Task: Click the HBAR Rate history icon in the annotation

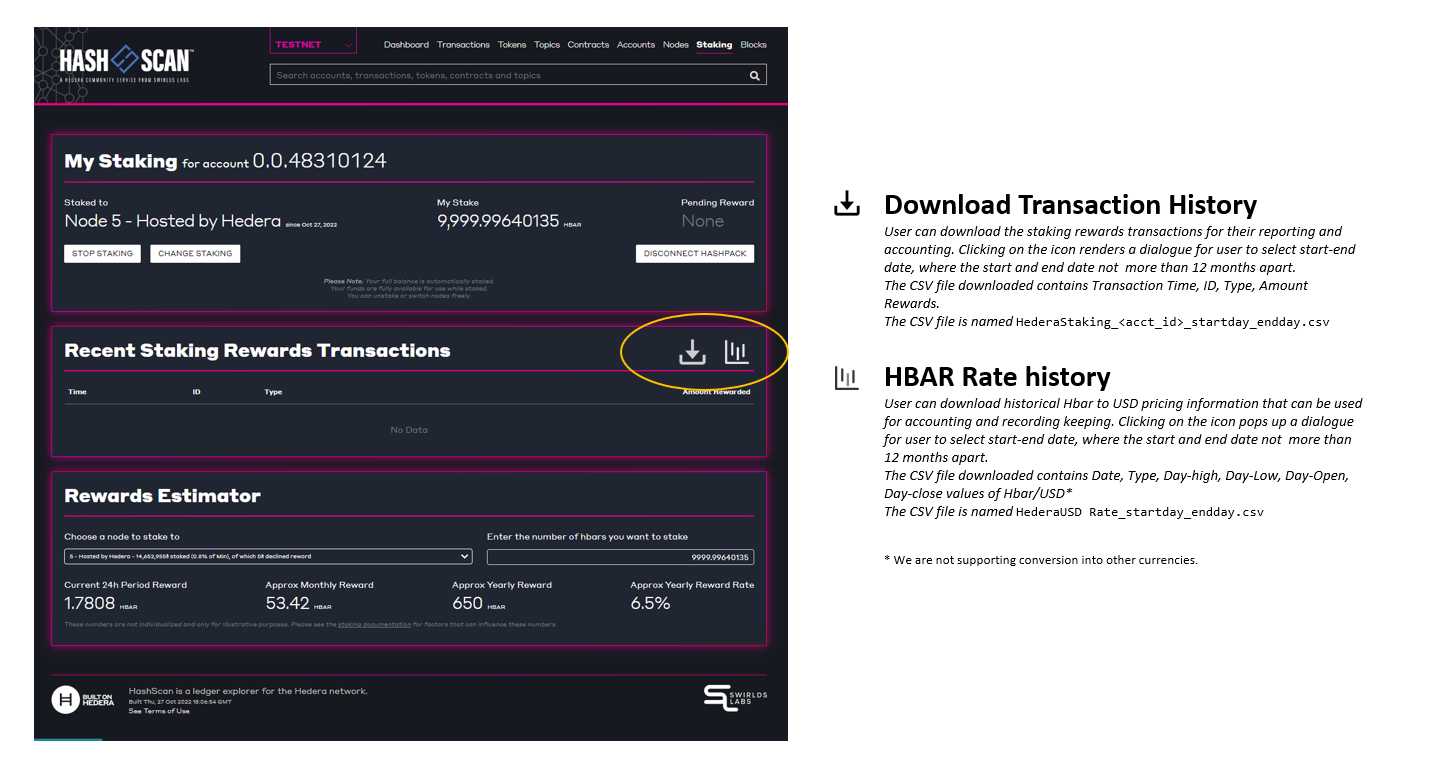Action: (846, 377)
